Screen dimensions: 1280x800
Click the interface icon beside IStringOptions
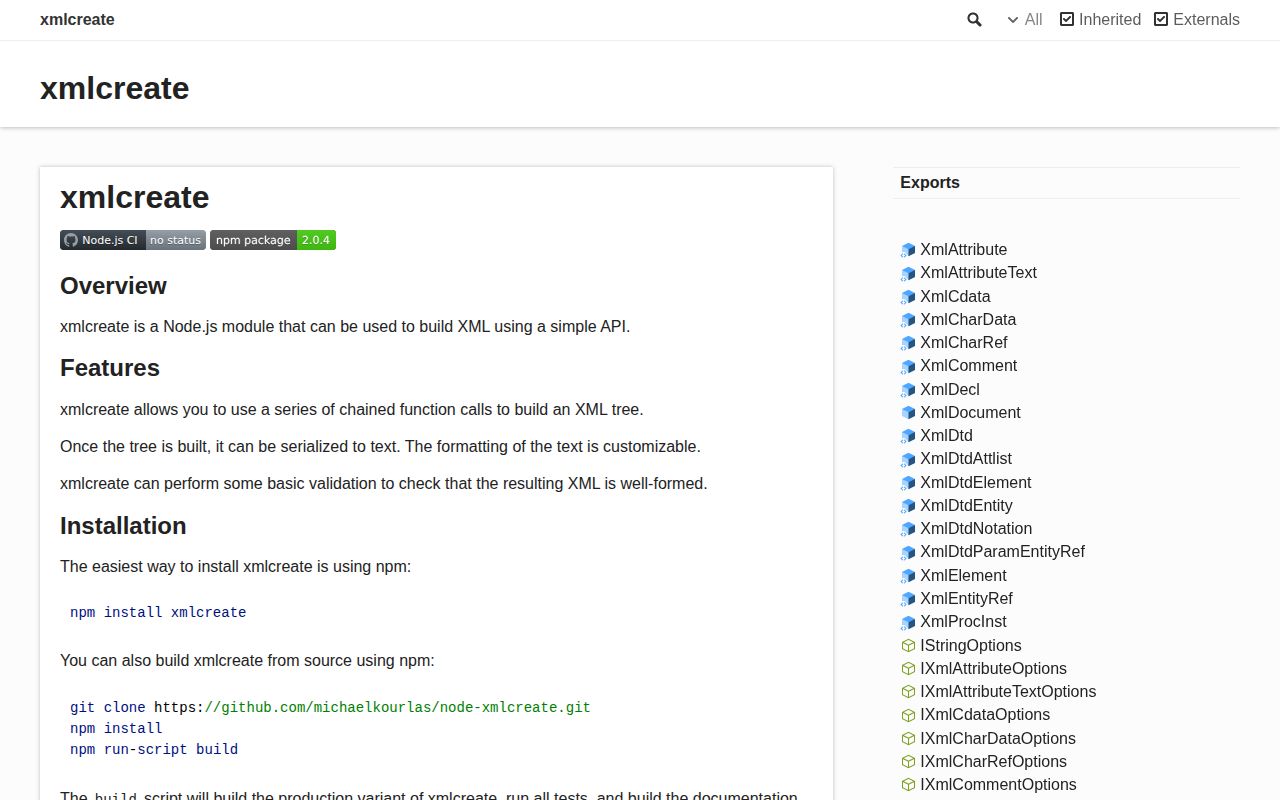[x=908, y=646]
